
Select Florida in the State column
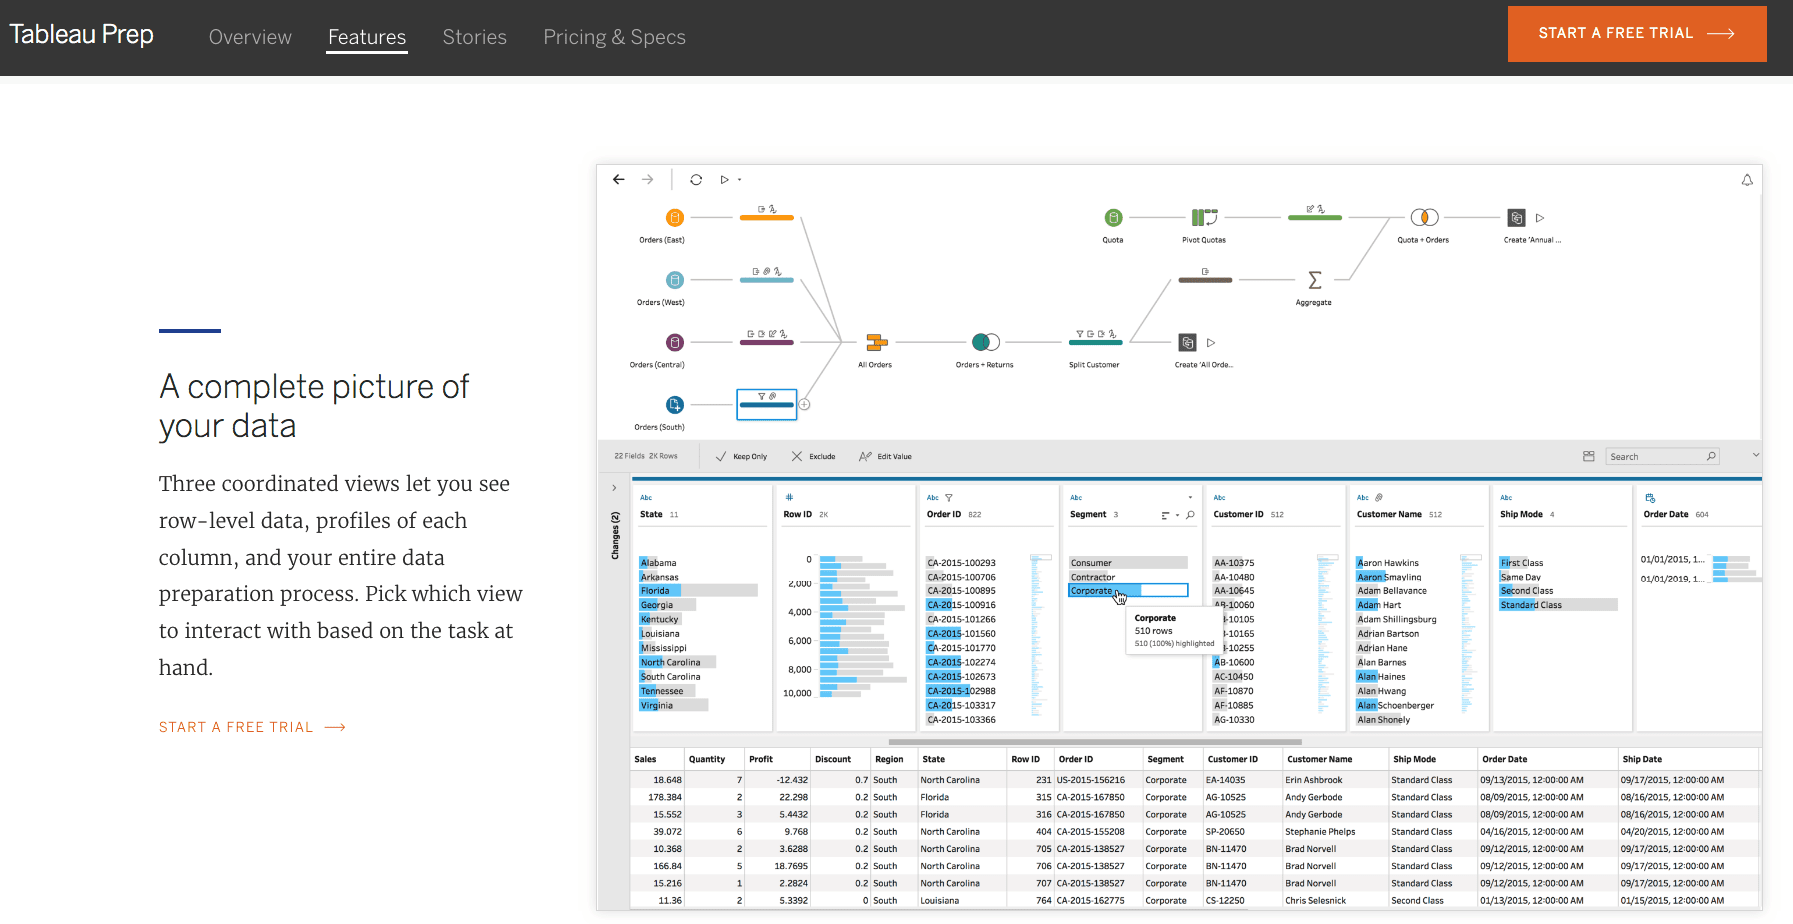[698, 591]
